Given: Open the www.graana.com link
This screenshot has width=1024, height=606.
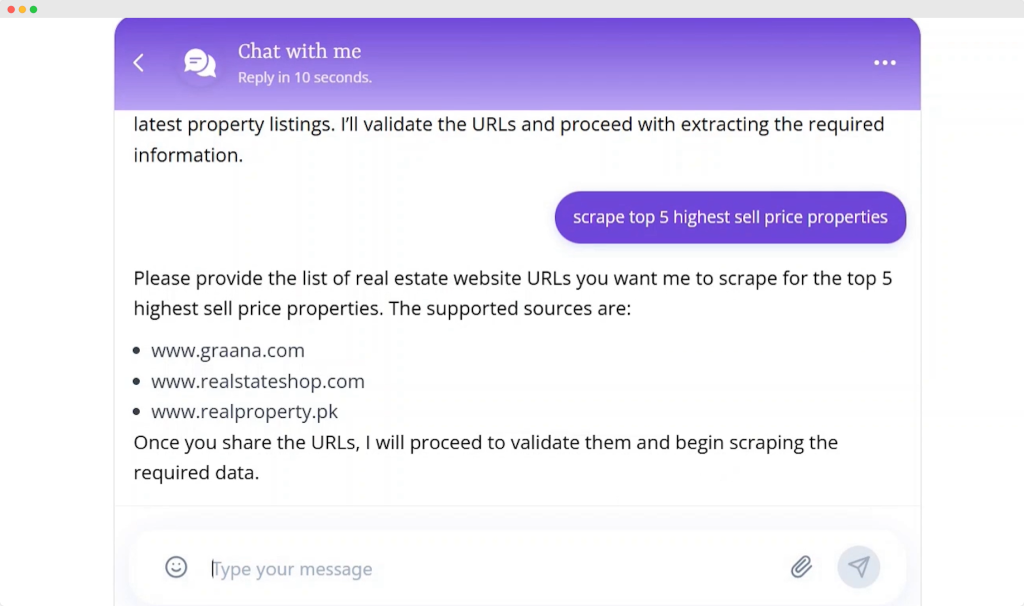Looking at the screenshot, I should click(x=228, y=351).
